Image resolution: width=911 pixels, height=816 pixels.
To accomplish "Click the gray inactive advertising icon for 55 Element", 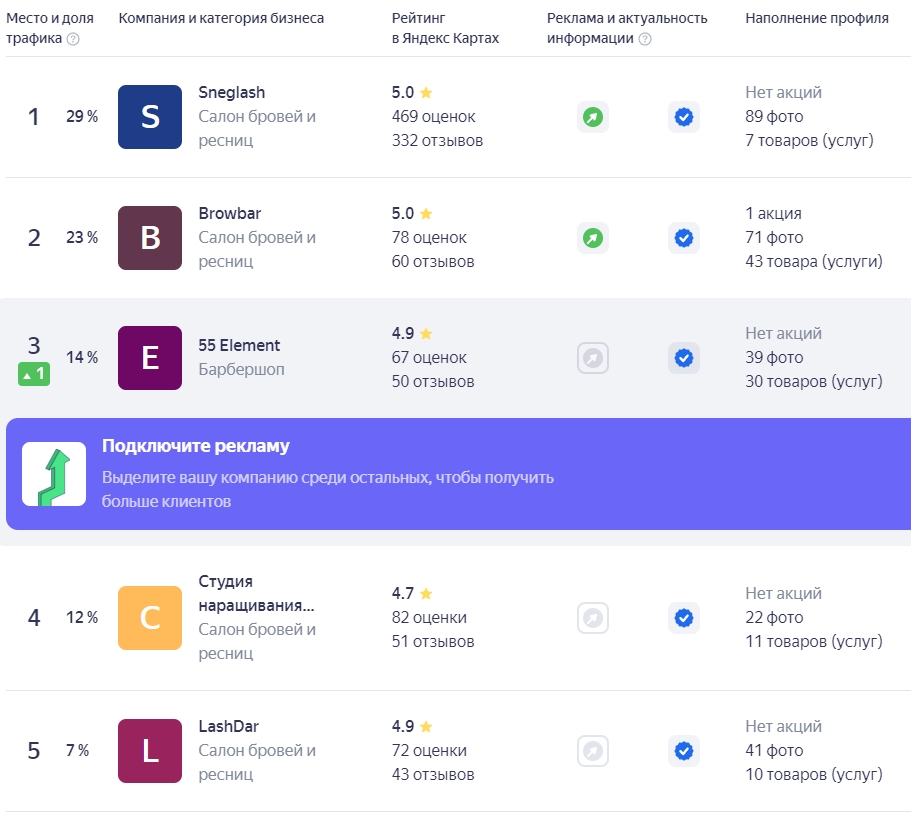I will click(x=593, y=358).
